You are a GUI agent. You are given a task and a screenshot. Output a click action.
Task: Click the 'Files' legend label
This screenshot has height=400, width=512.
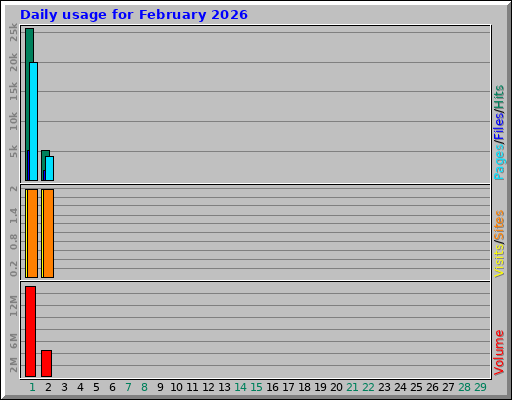tap(499, 127)
